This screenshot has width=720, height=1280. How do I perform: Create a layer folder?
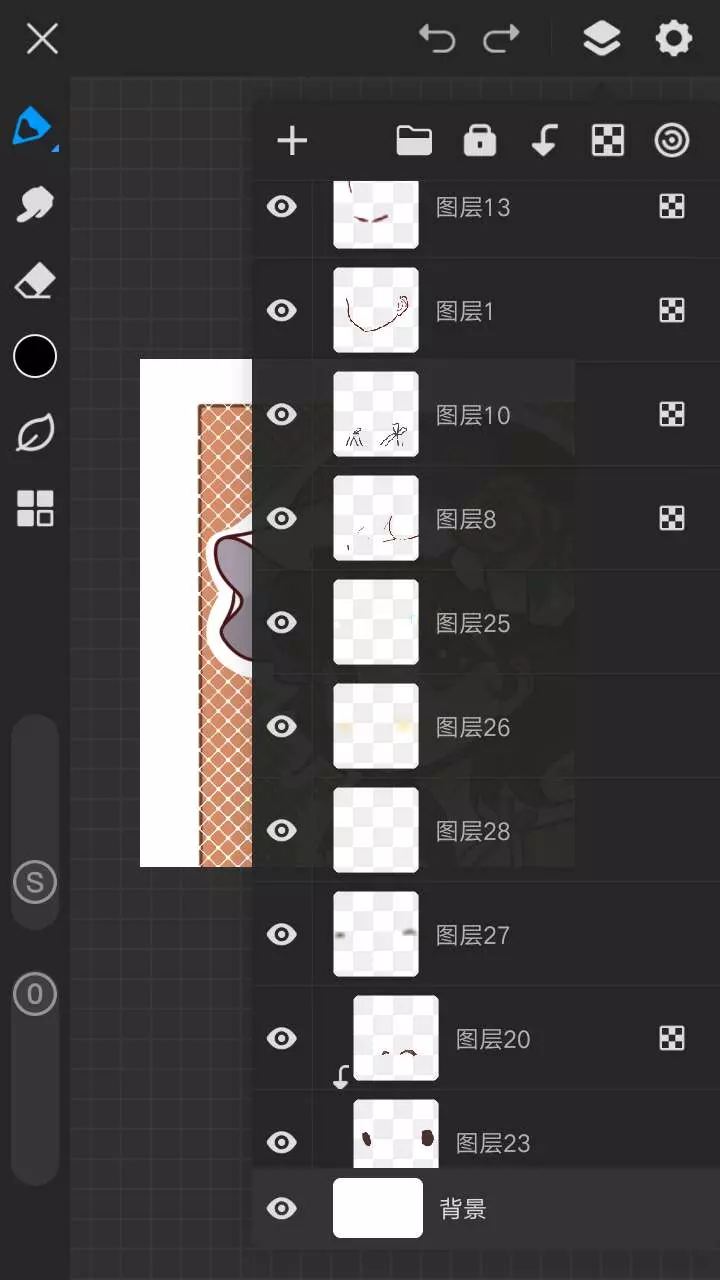(x=414, y=141)
